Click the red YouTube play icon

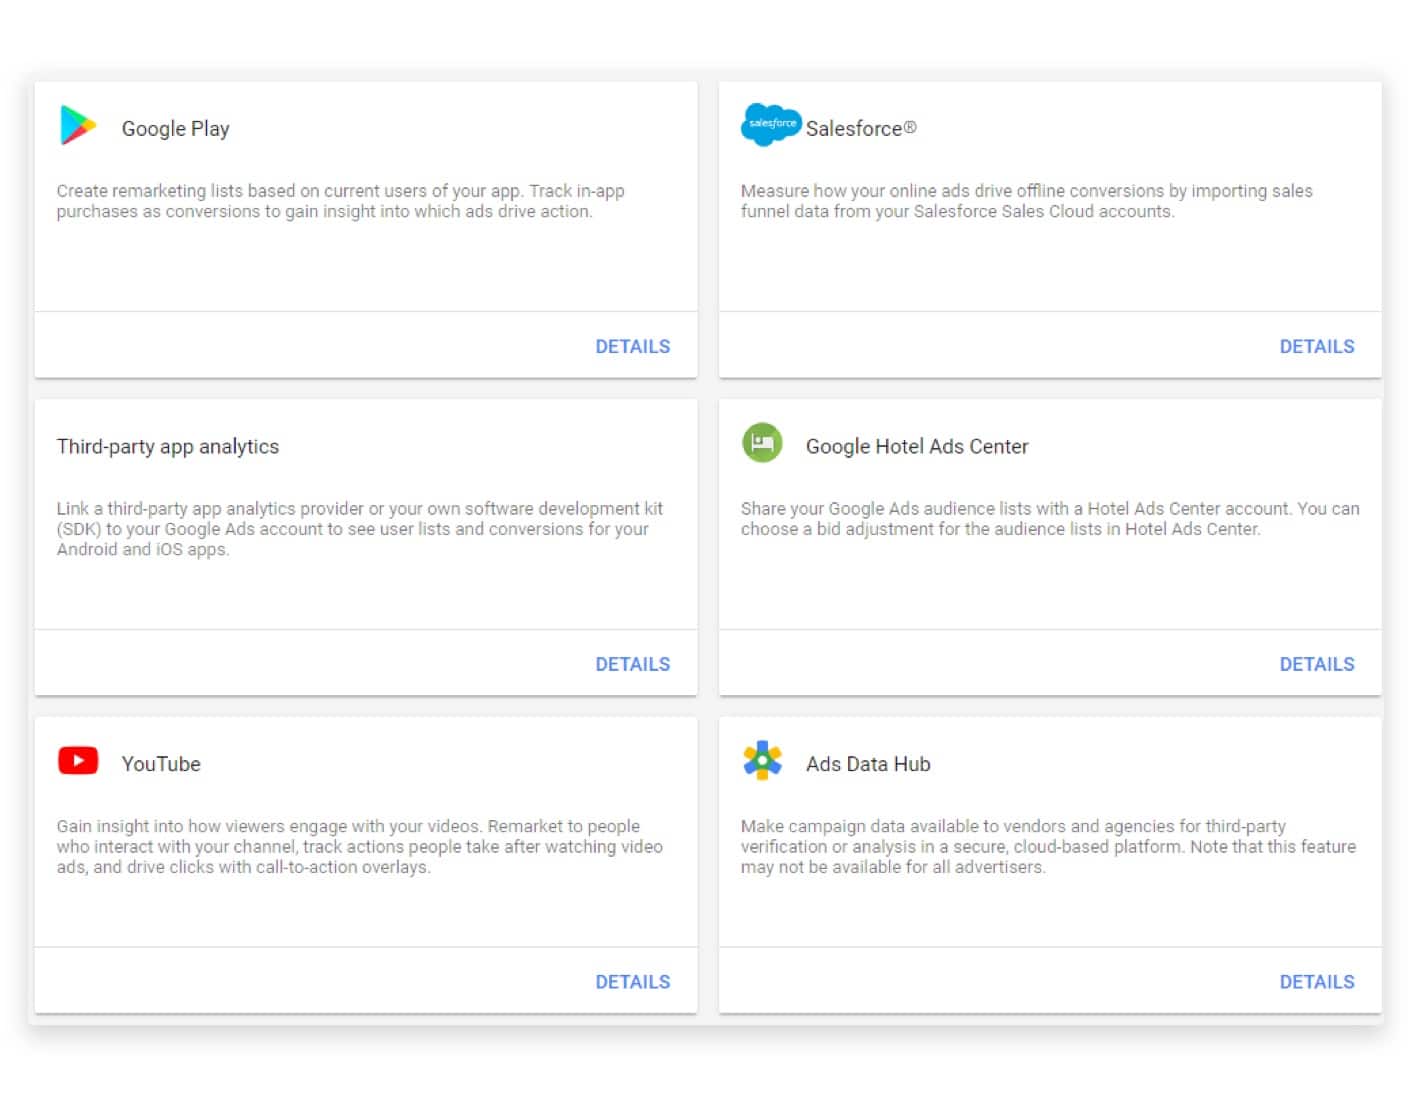(78, 761)
